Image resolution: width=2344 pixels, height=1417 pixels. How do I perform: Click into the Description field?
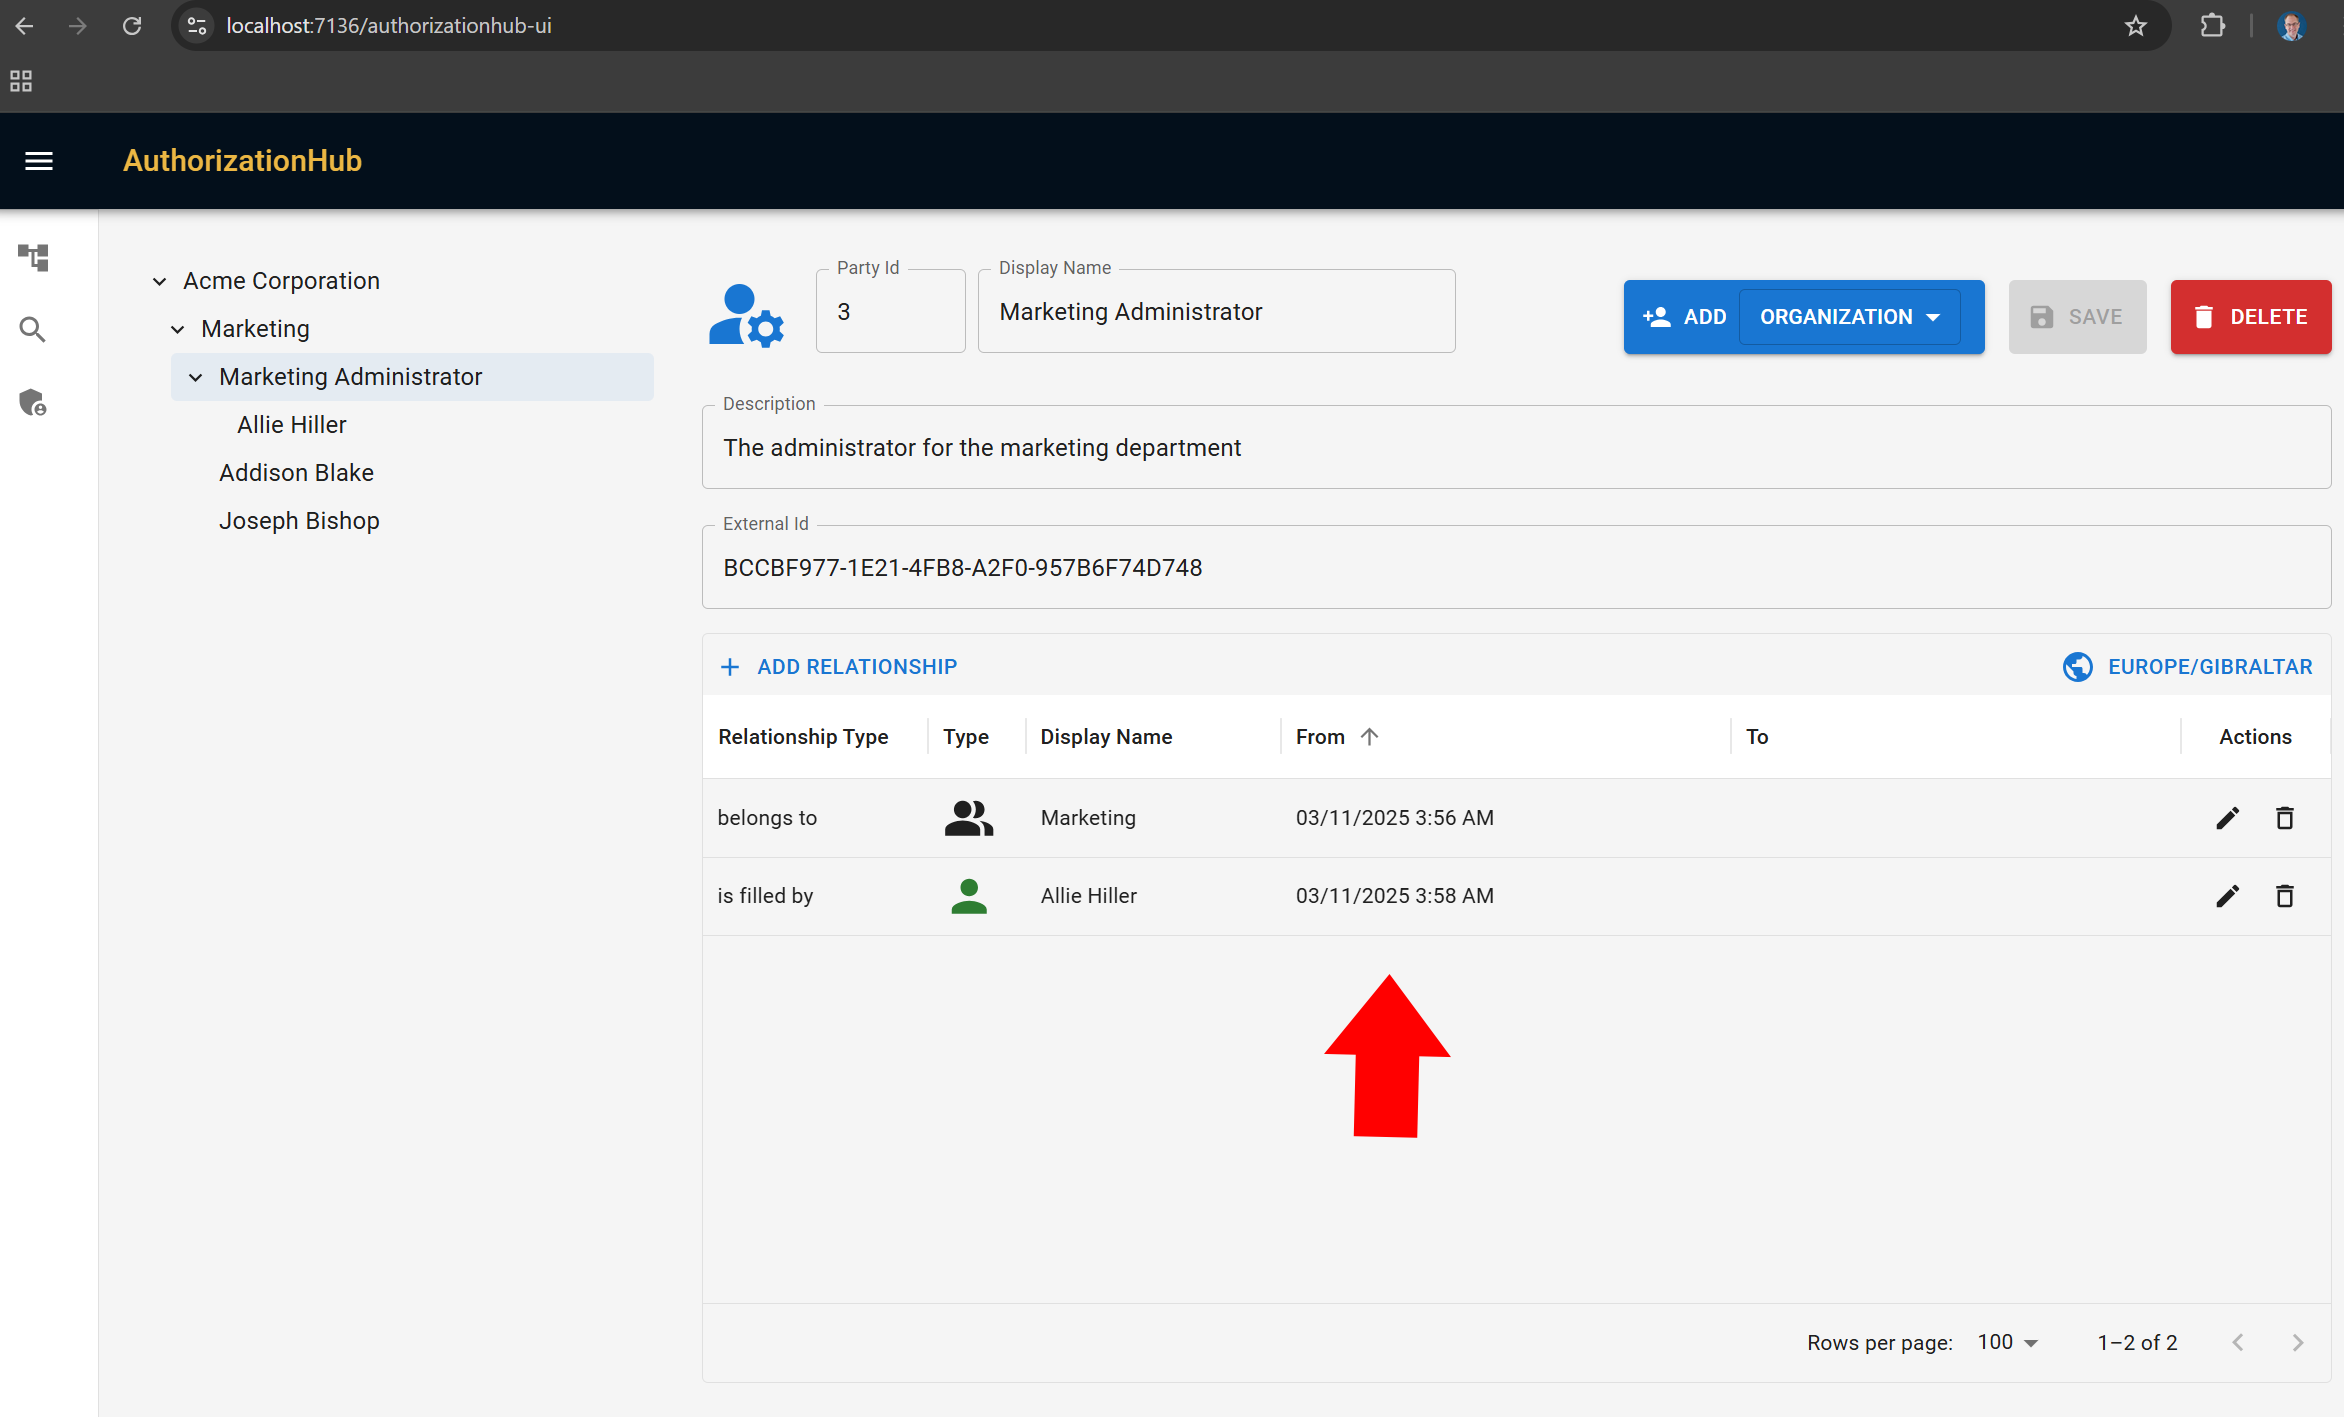[x=1516, y=448]
